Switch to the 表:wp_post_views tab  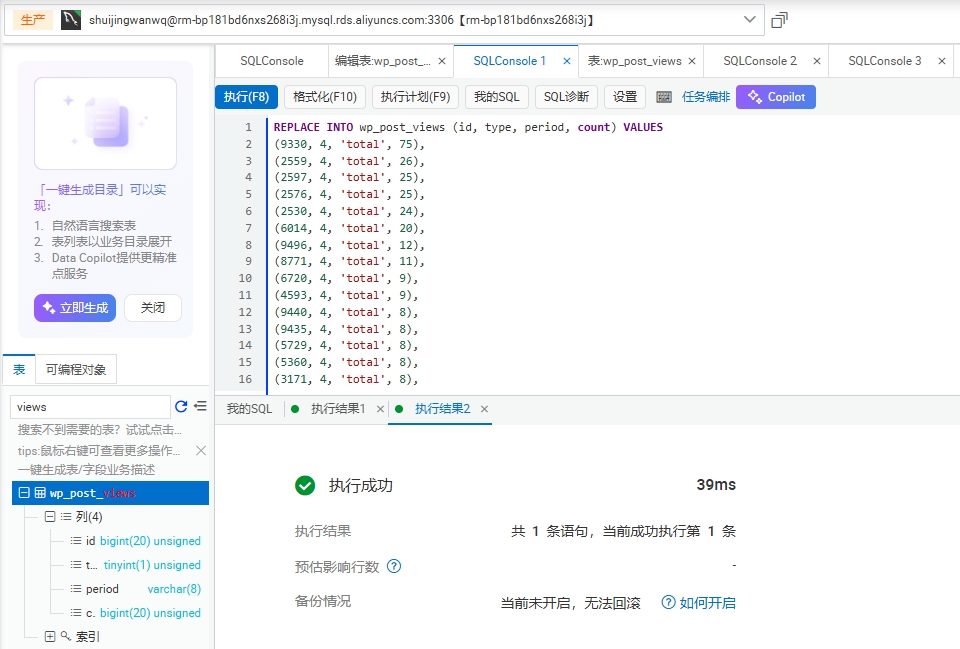click(635, 61)
